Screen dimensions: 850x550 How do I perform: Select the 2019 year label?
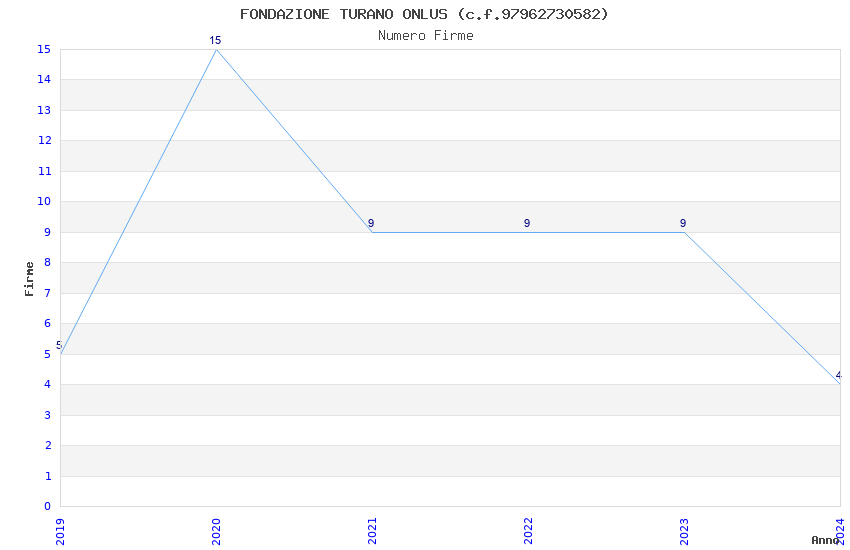pyautogui.click(x=60, y=531)
